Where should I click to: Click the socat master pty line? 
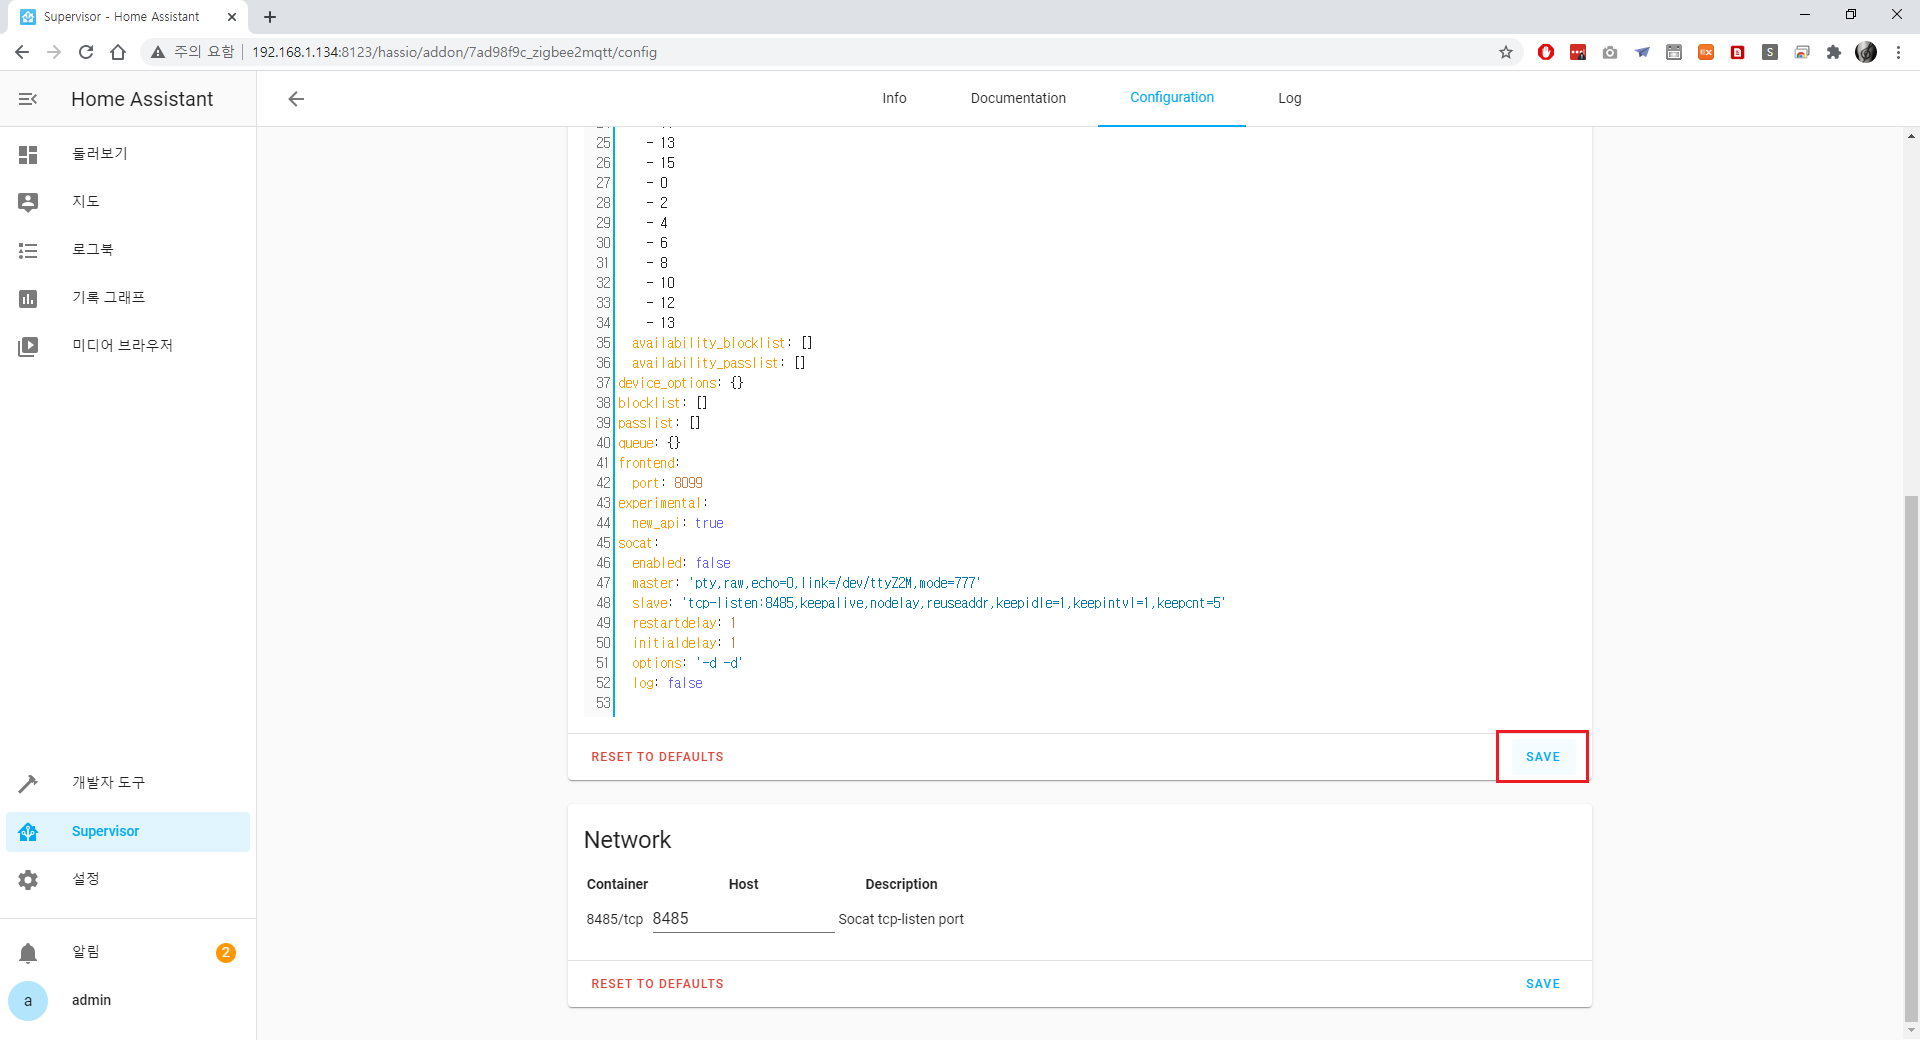point(806,583)
